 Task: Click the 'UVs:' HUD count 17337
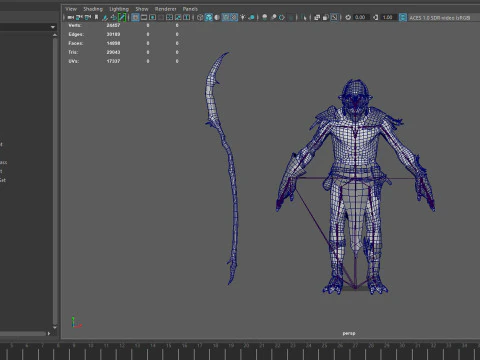113,61
